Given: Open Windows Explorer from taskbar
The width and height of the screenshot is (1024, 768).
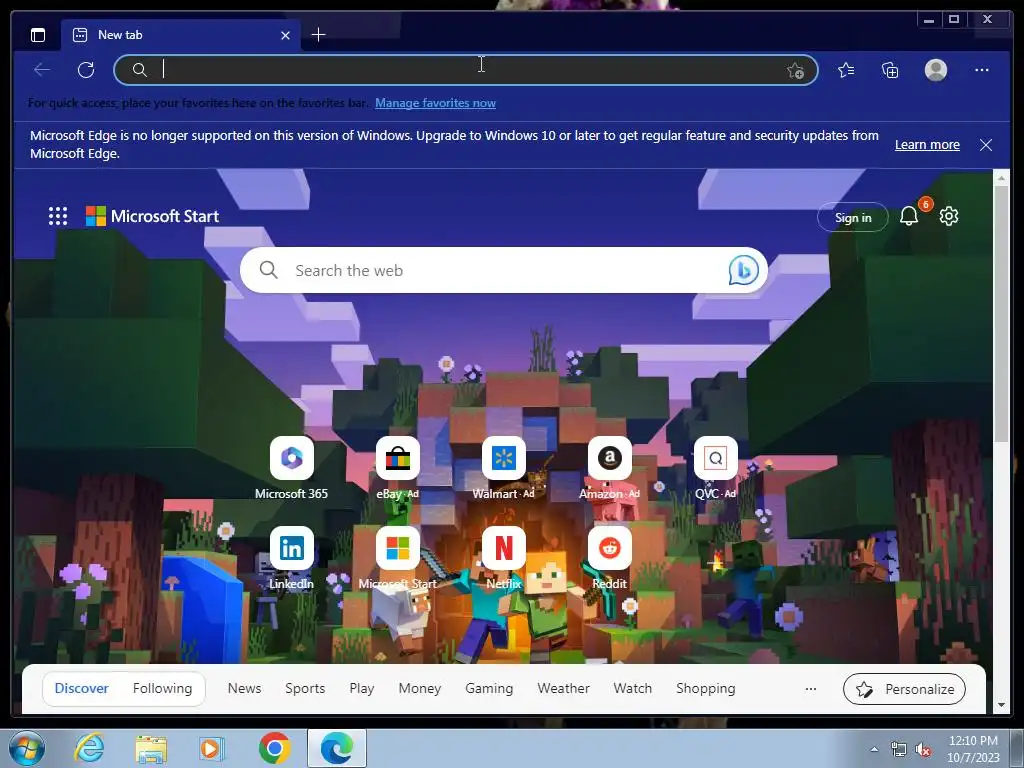Looking at the screenshot, I should [151, 748].
